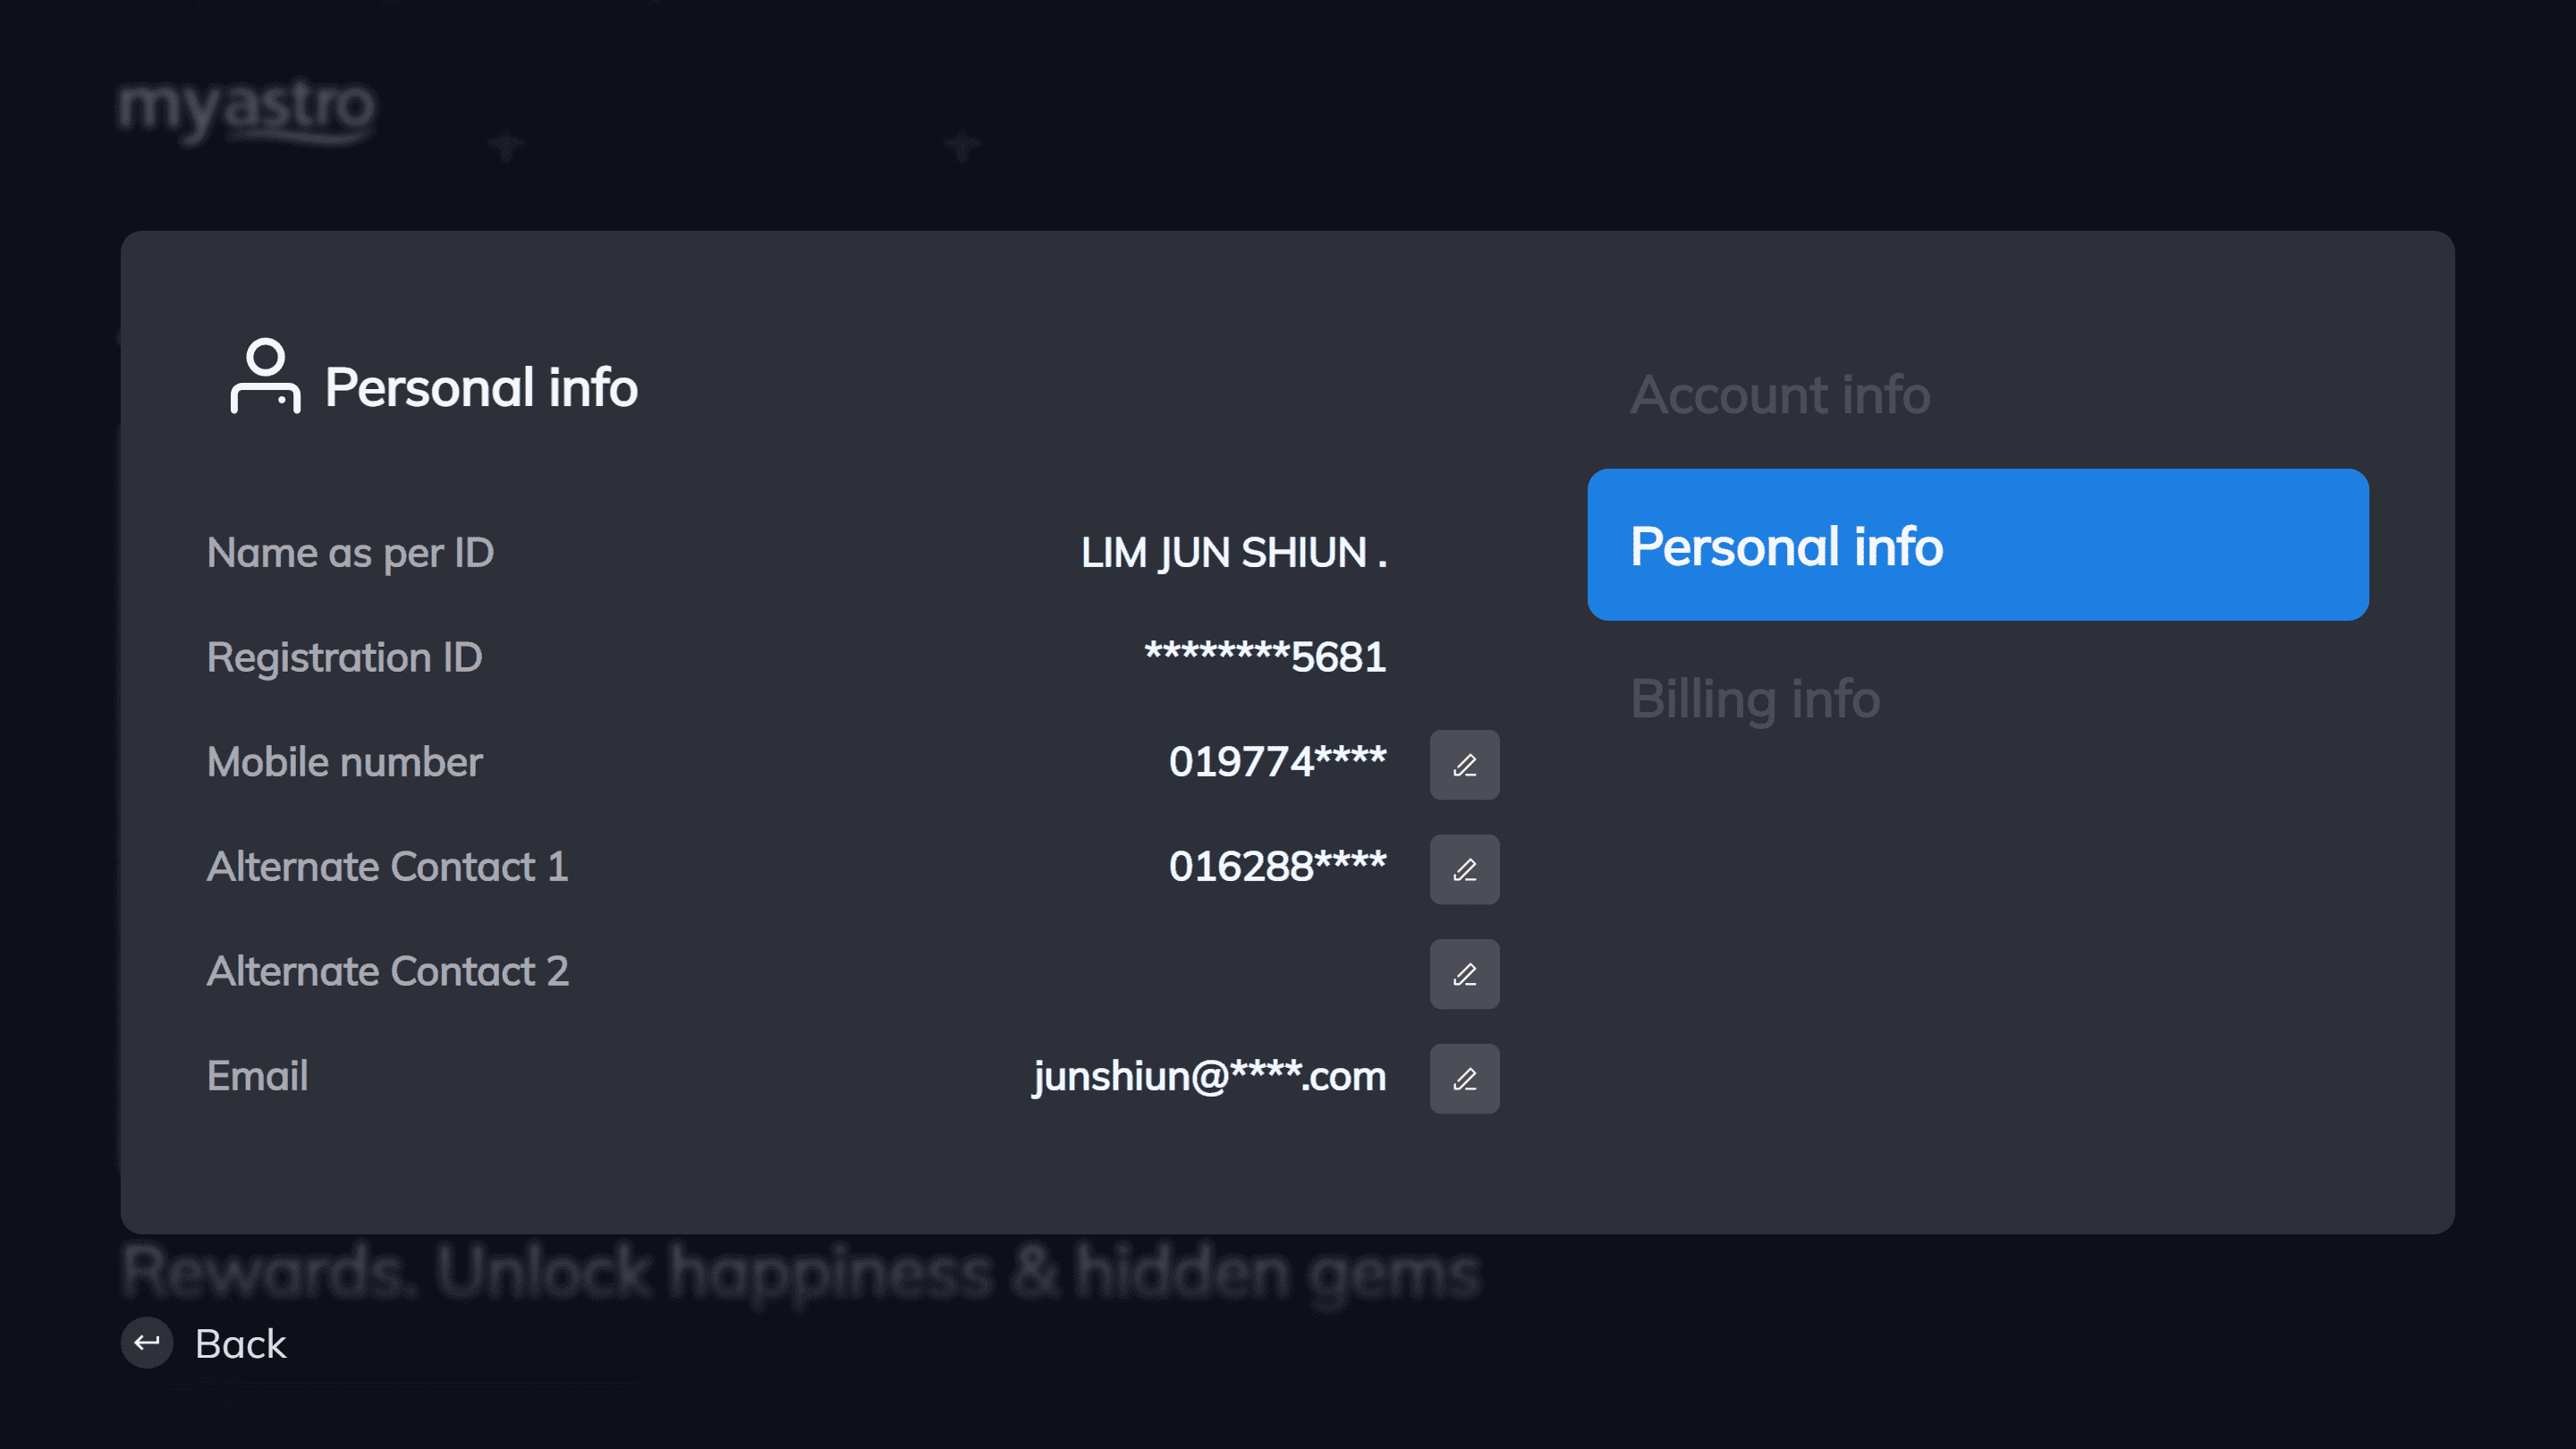The image size is (2576, 1449).
Task: Click the masked mobile number 019774****
Action: point(1277,762)
